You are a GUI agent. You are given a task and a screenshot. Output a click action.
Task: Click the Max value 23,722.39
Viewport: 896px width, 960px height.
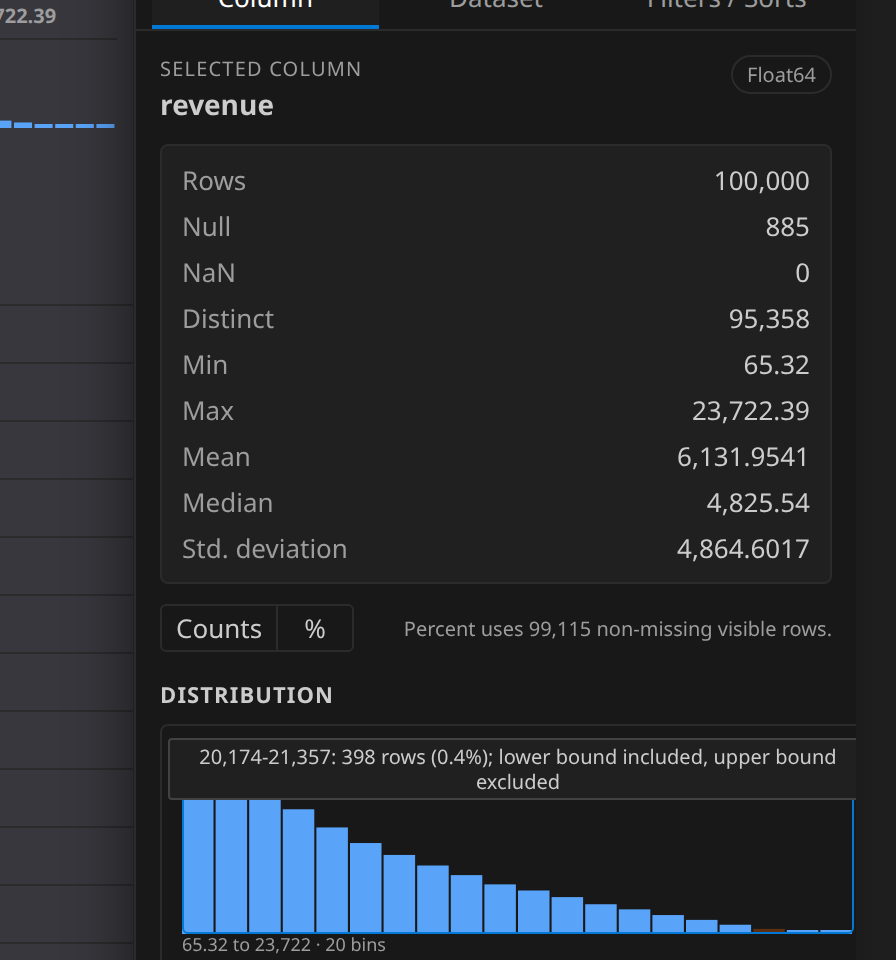click(751, 411)
